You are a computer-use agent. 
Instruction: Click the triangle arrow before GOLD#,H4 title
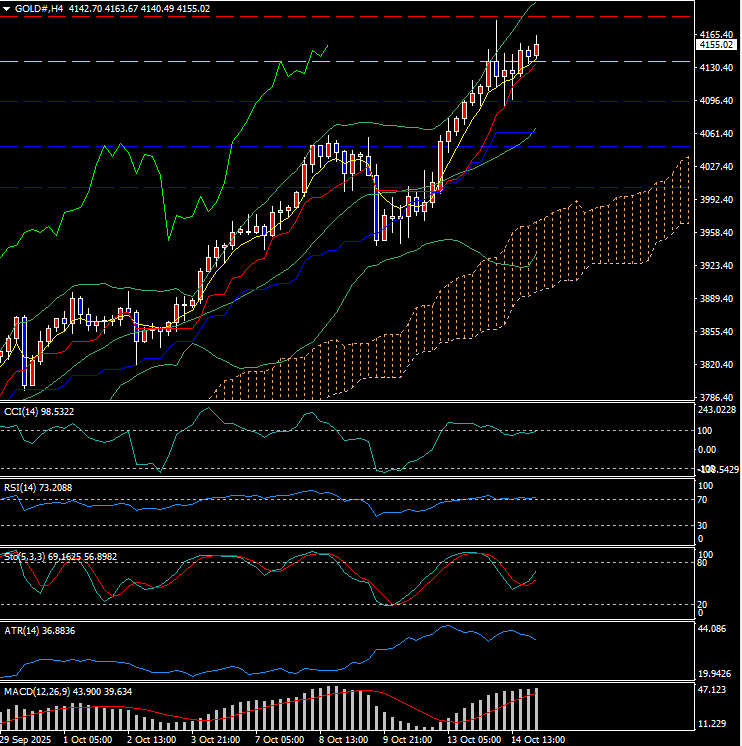point(6,8)
